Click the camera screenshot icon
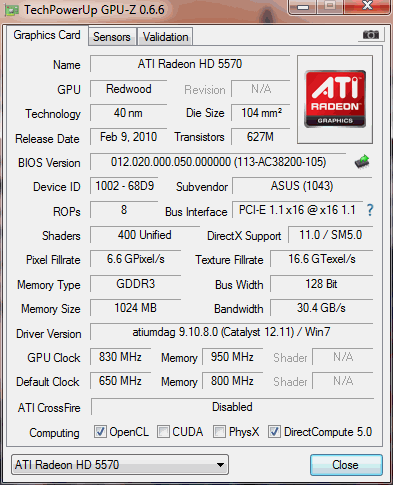 pos(371,34)
